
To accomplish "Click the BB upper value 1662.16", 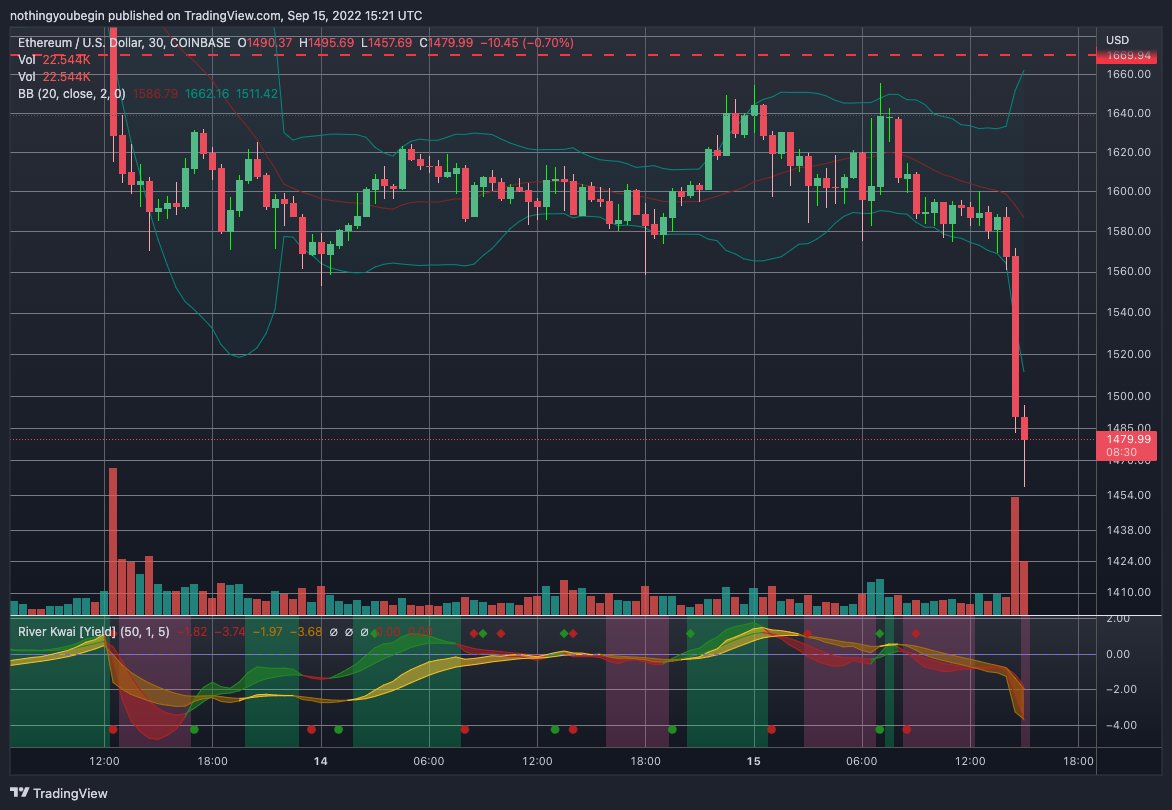I will coord(207,93).
